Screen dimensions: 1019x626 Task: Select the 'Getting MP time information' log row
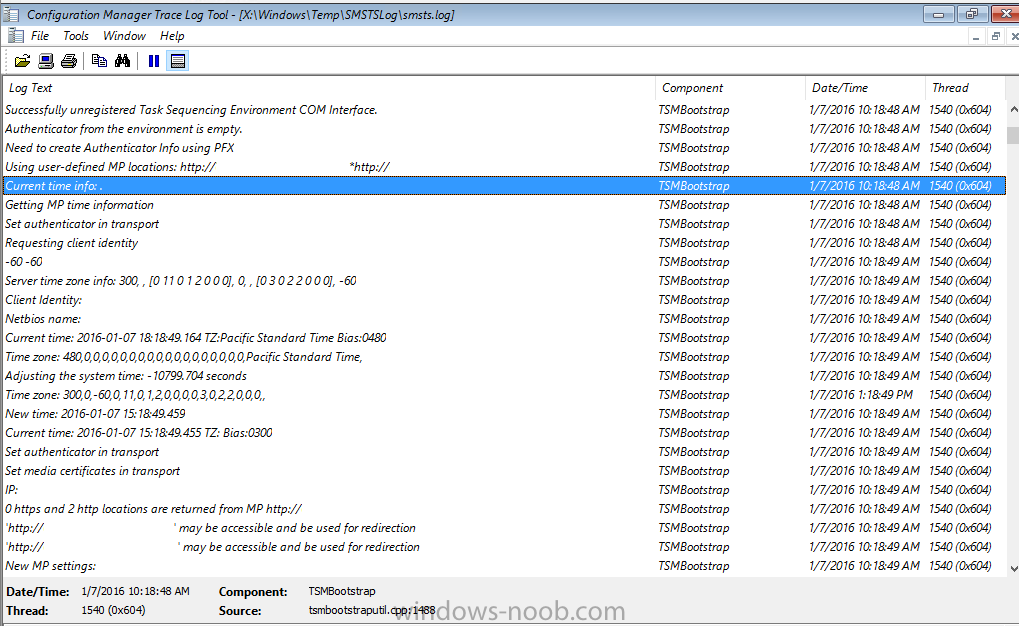80,205
